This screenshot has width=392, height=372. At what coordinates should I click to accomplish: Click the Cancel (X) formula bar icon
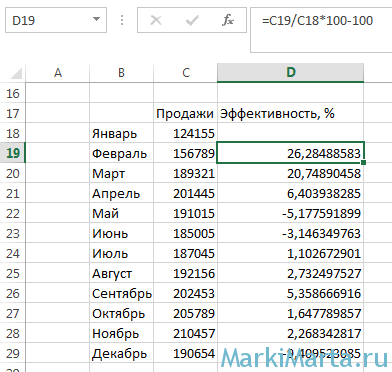click(x=156, y=20)
